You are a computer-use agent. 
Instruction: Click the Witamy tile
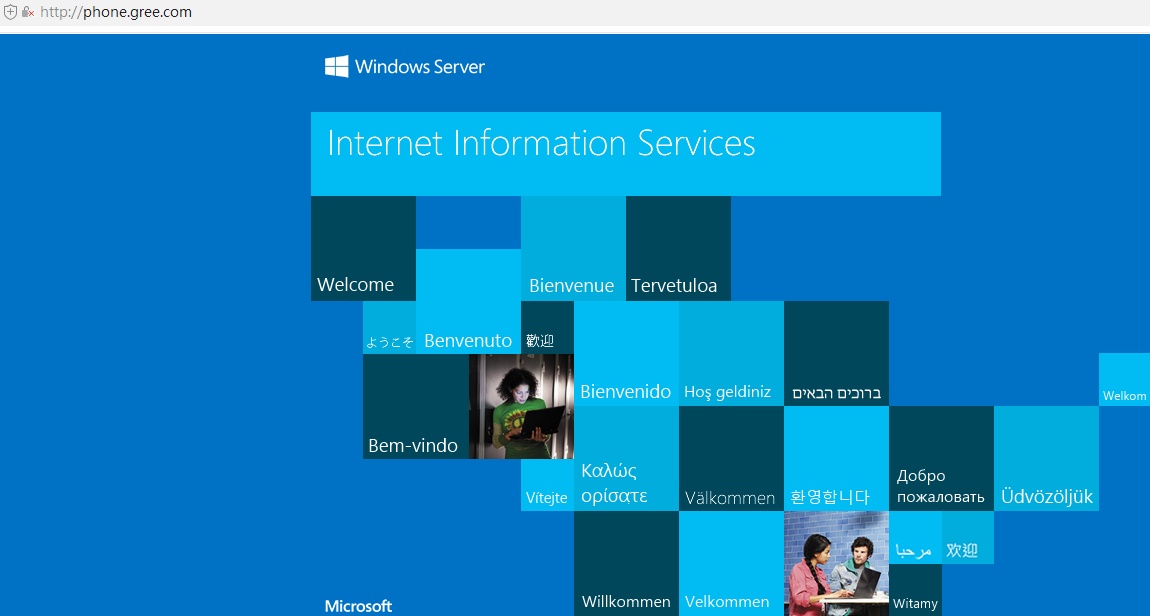click(915, 590)
